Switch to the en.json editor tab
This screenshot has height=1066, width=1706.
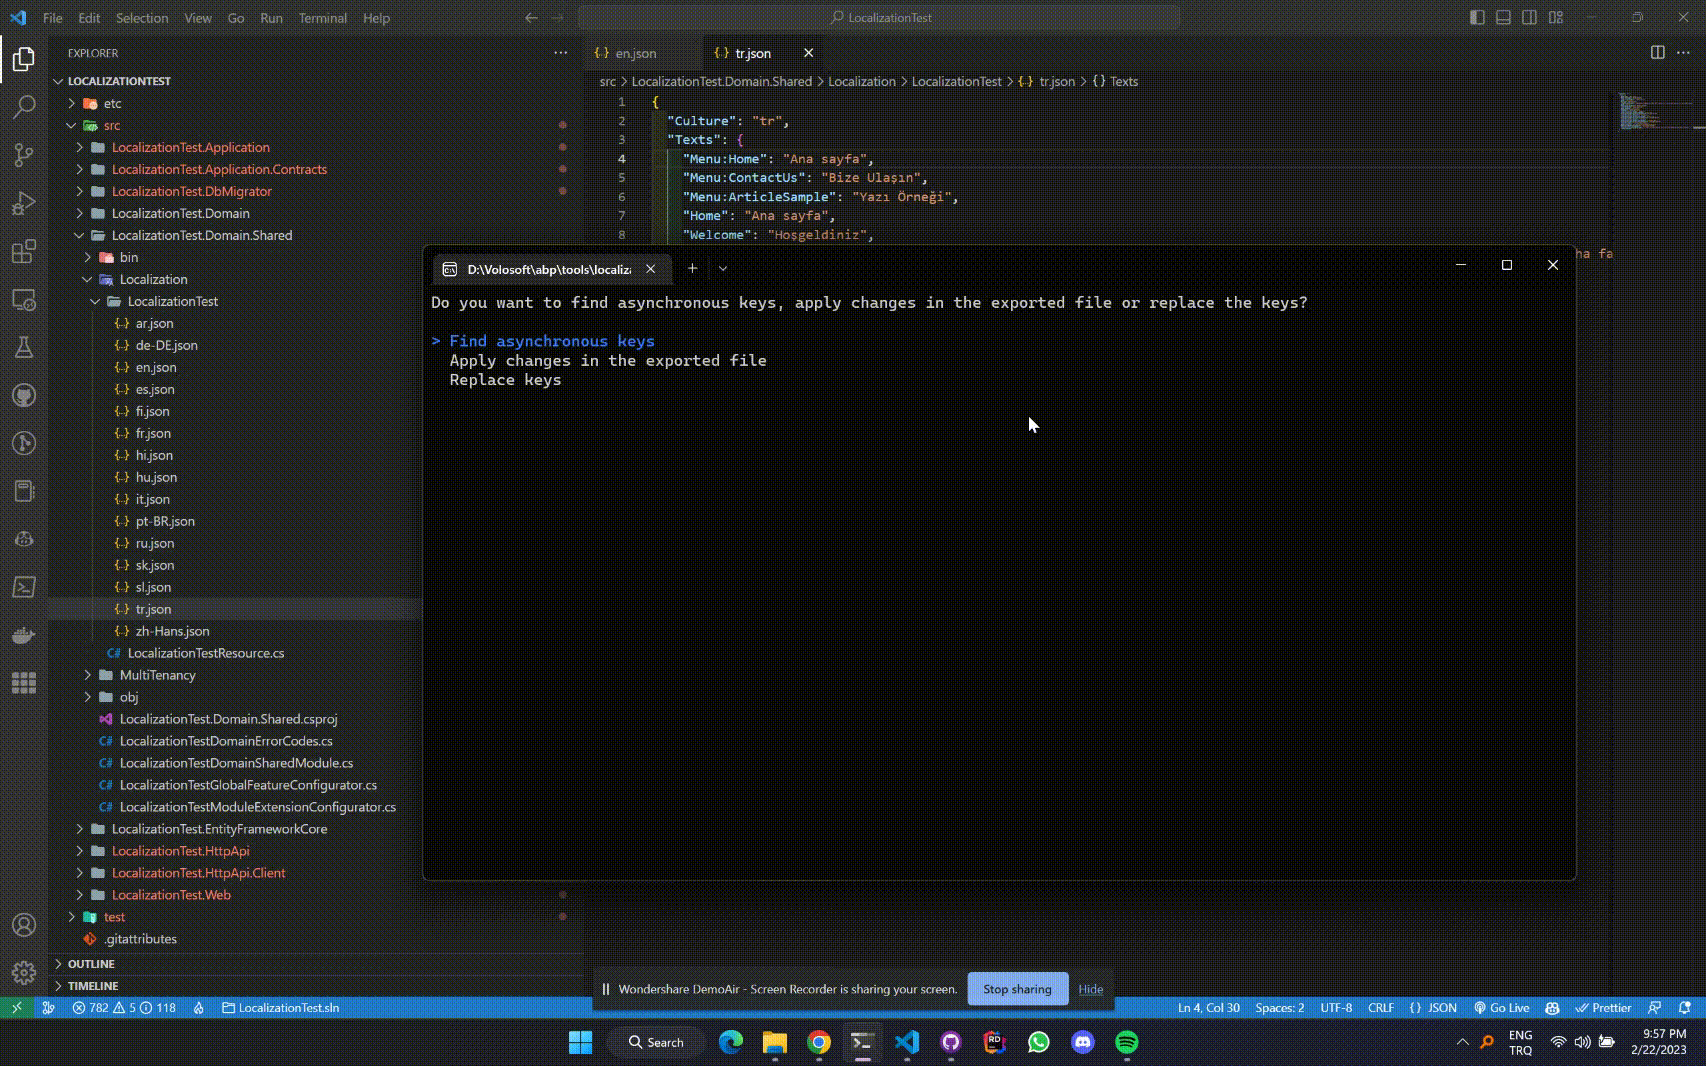635,53
